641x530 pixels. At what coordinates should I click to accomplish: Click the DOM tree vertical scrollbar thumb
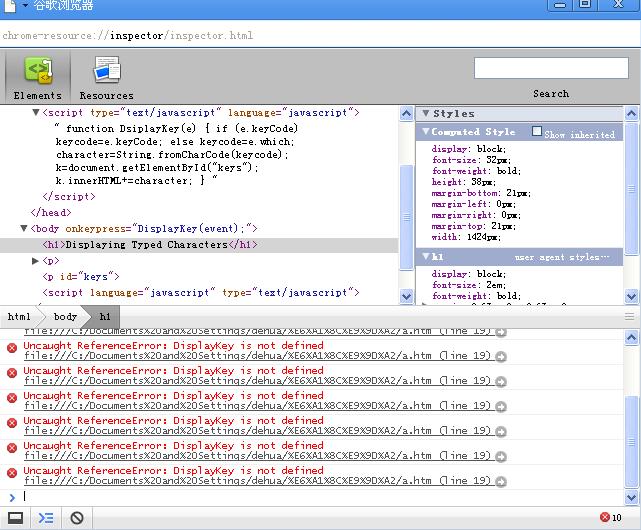click(x=406, y=217)
